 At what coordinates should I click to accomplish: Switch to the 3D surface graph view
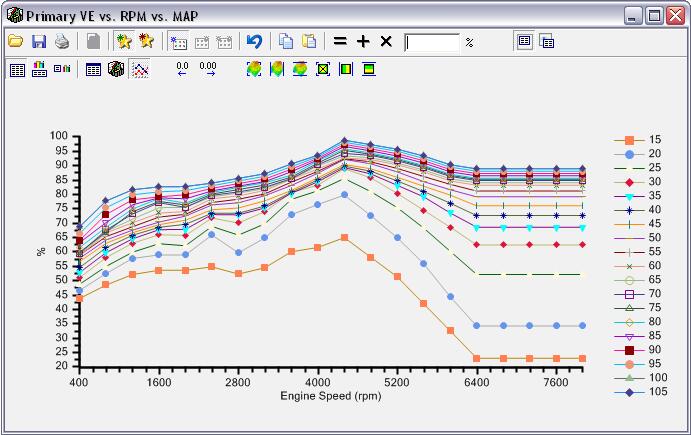pos(116,70)
